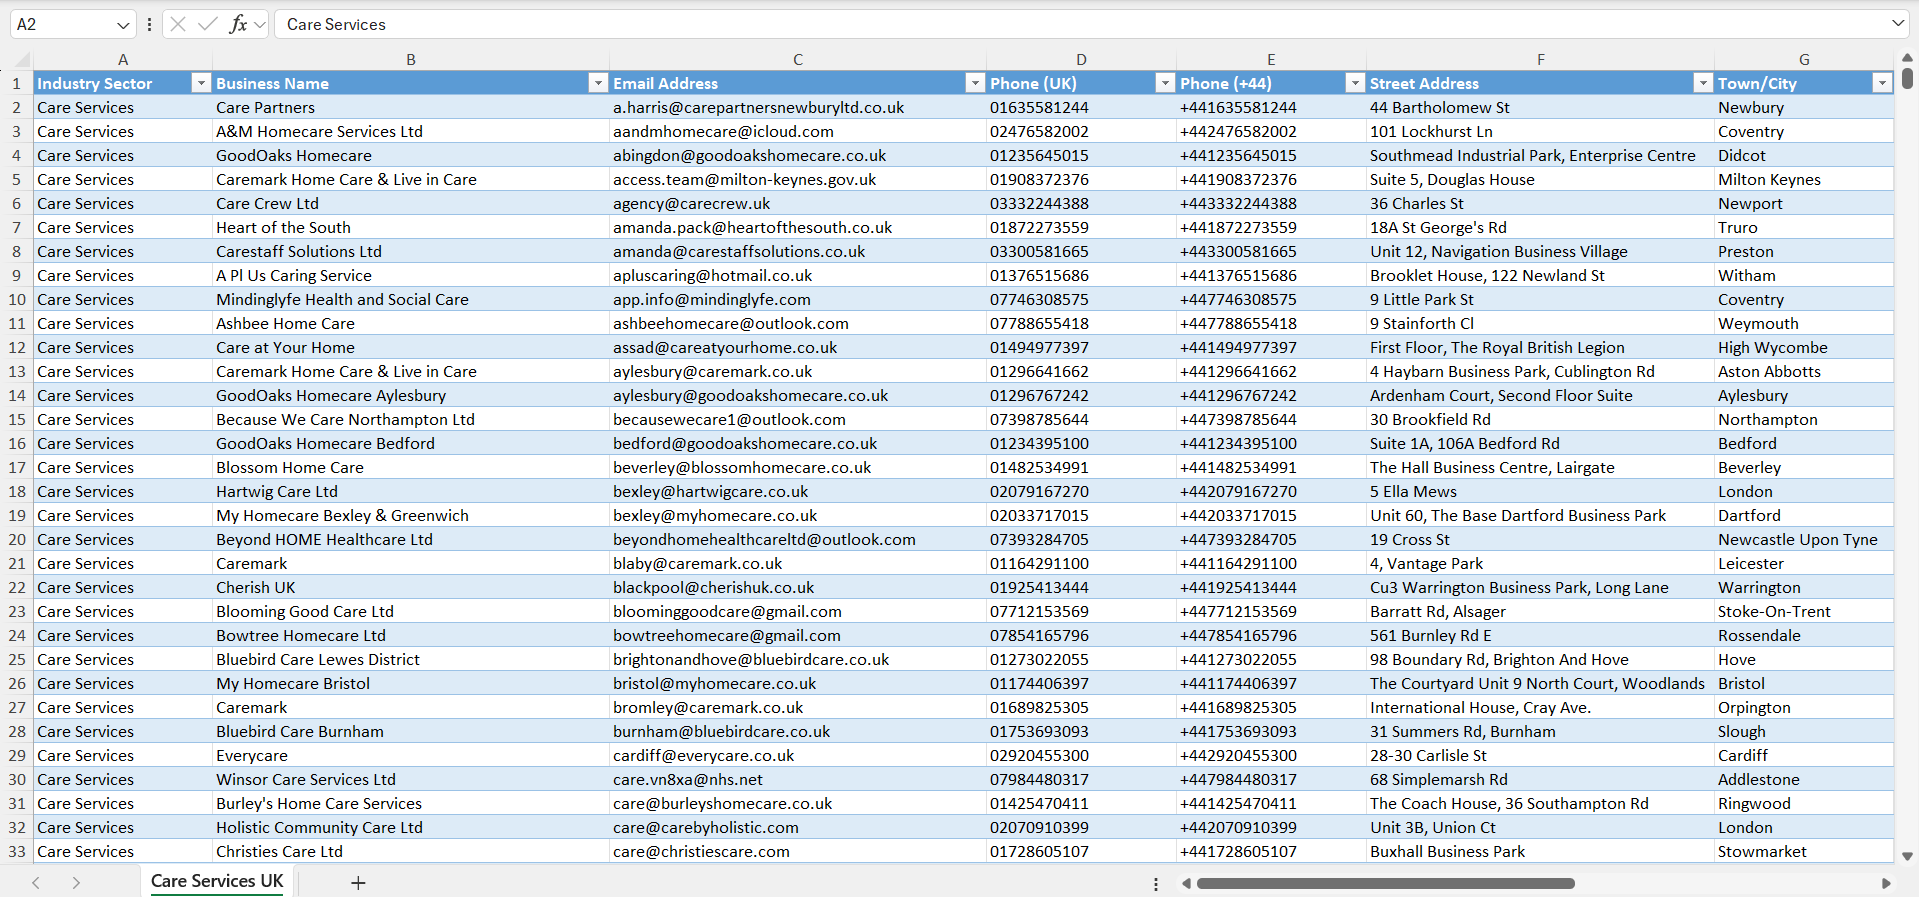Expand the Name Box dropdown arrow

pos(123,25)
